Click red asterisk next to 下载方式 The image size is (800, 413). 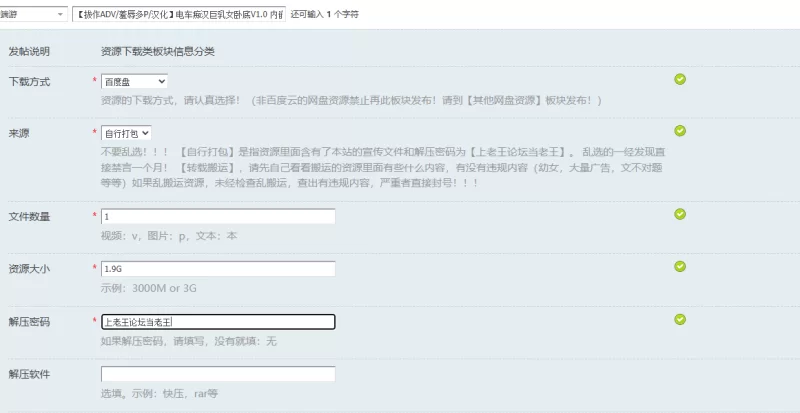94,81
